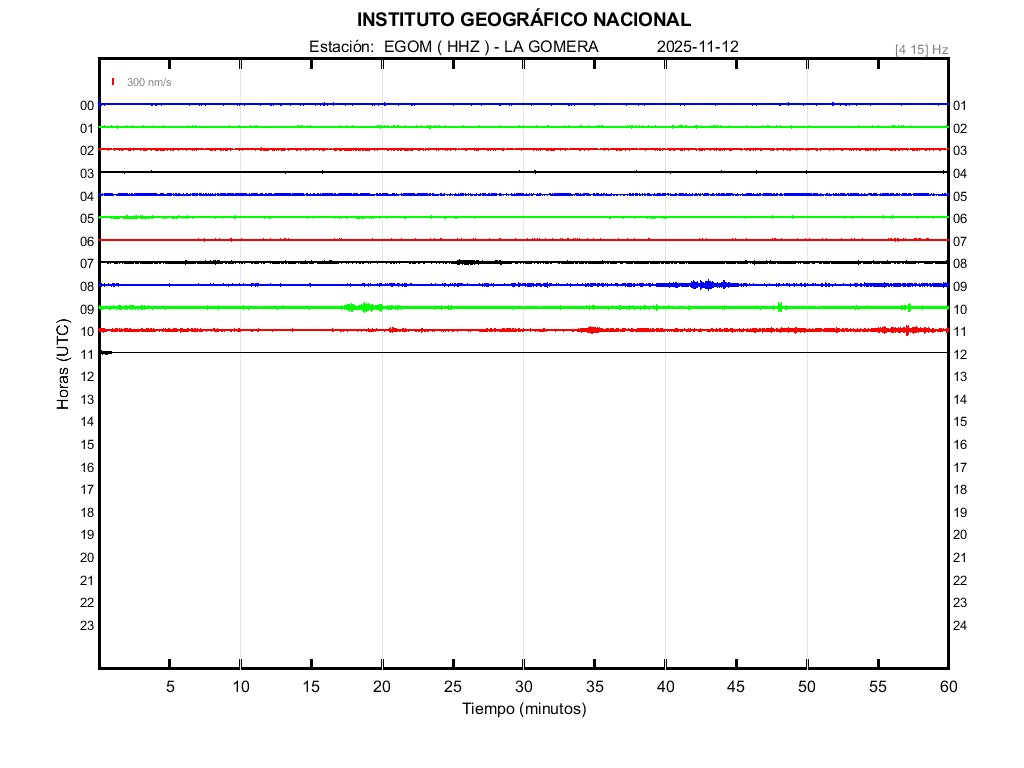Click the left hour label 23
The width and height of the screenshot is (1024, 768).
pos(87,625)
